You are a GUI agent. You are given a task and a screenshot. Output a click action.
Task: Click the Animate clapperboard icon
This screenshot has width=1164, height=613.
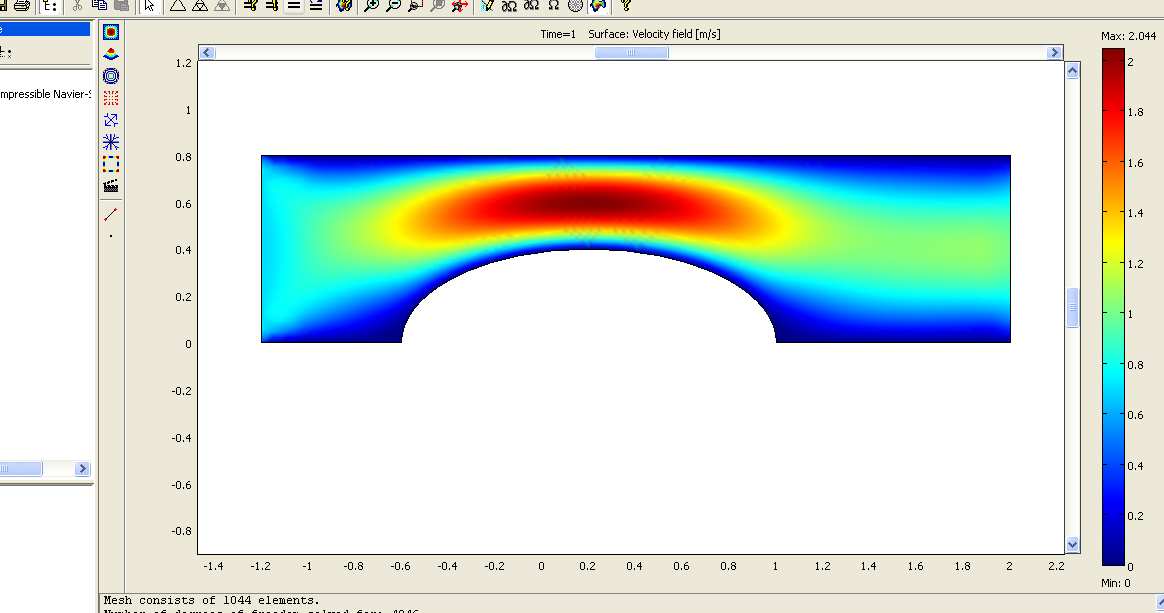pos(111,186)
